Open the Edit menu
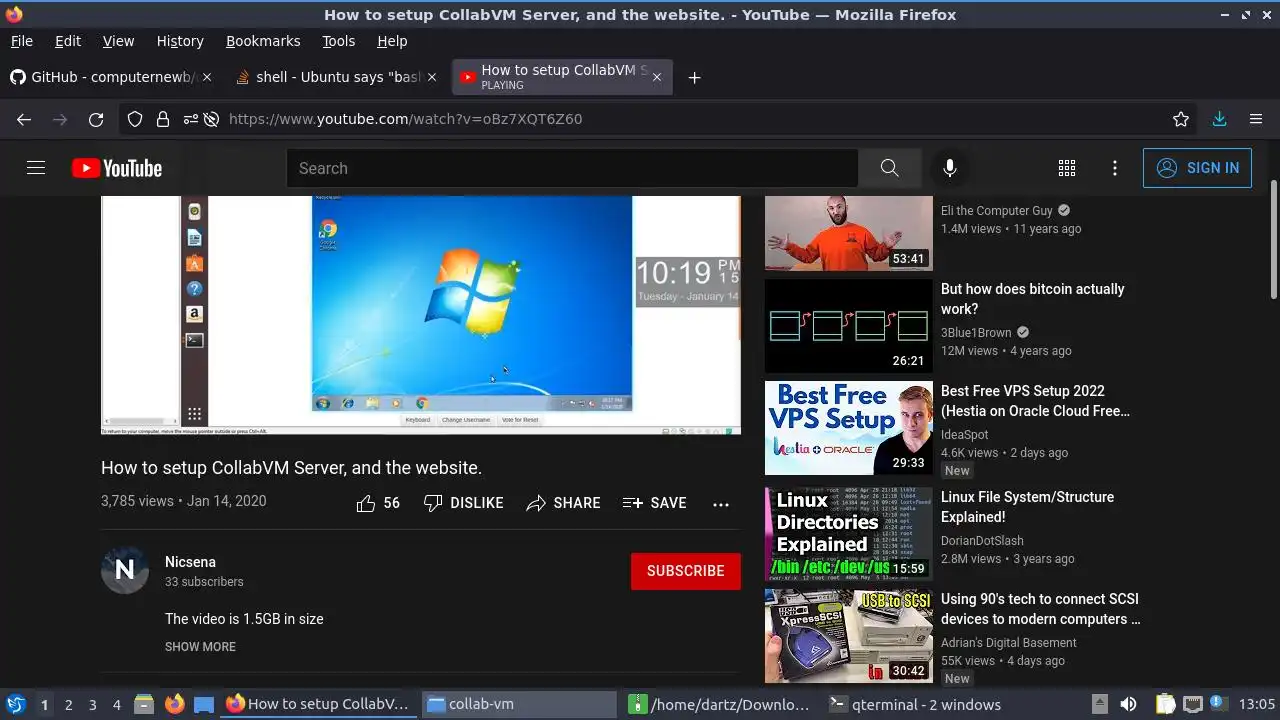1280x720 pixels. [x=68, y=41]
